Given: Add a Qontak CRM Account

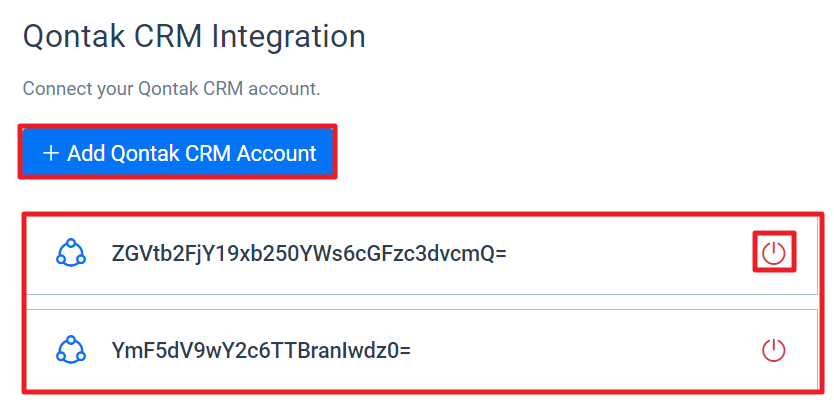Looking at the screenshot, I should pyautogui.click(x=178, y=152).
